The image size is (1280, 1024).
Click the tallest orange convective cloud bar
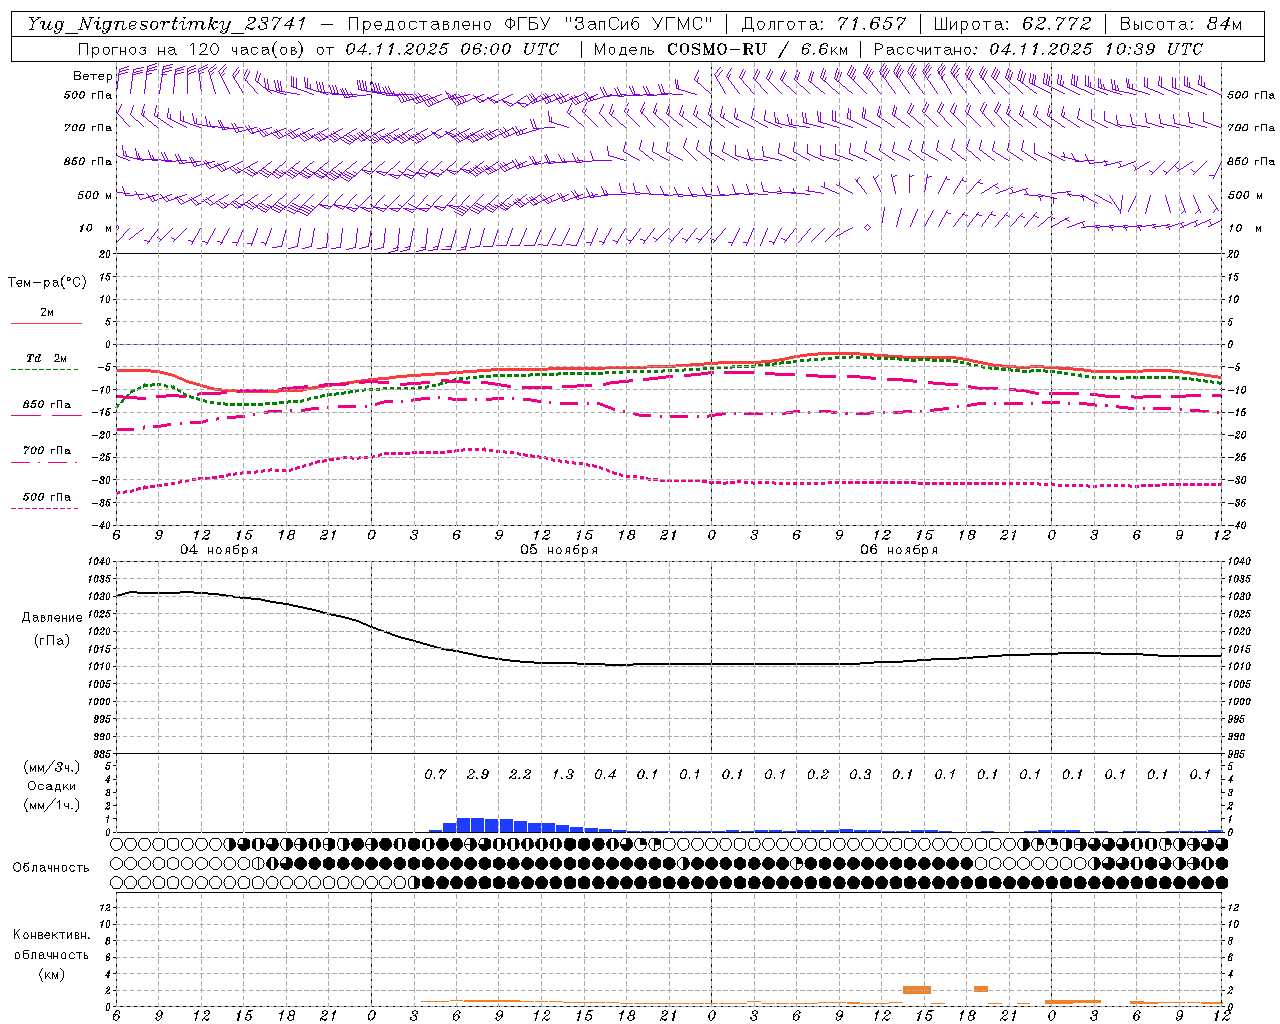(x=917, y=989)
